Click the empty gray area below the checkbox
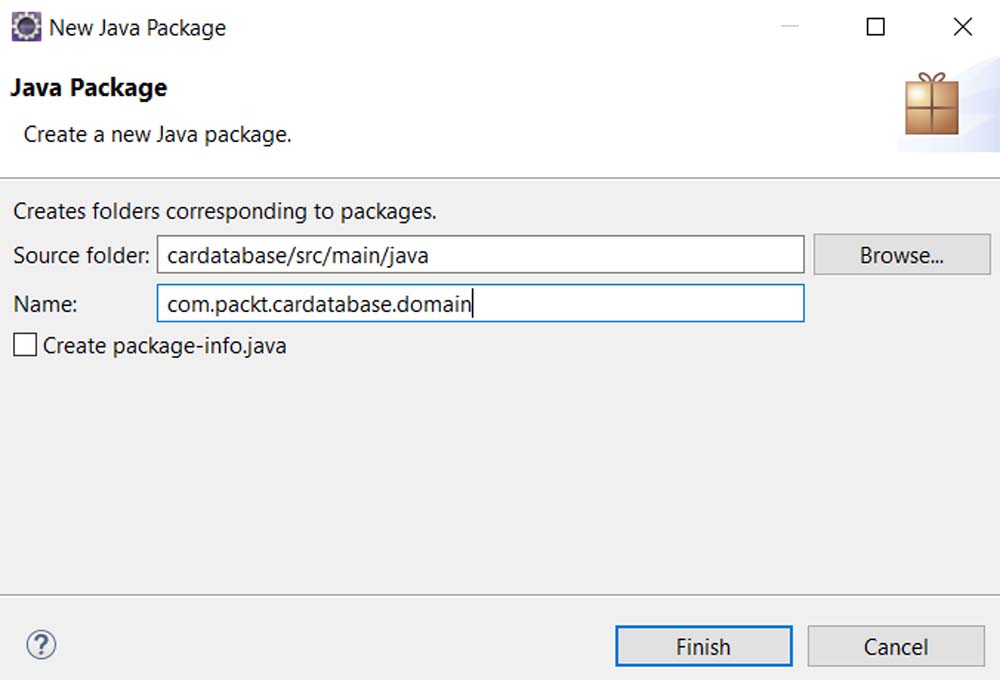The height and width of the screenshot is (680, 1000). click(500, 470)
